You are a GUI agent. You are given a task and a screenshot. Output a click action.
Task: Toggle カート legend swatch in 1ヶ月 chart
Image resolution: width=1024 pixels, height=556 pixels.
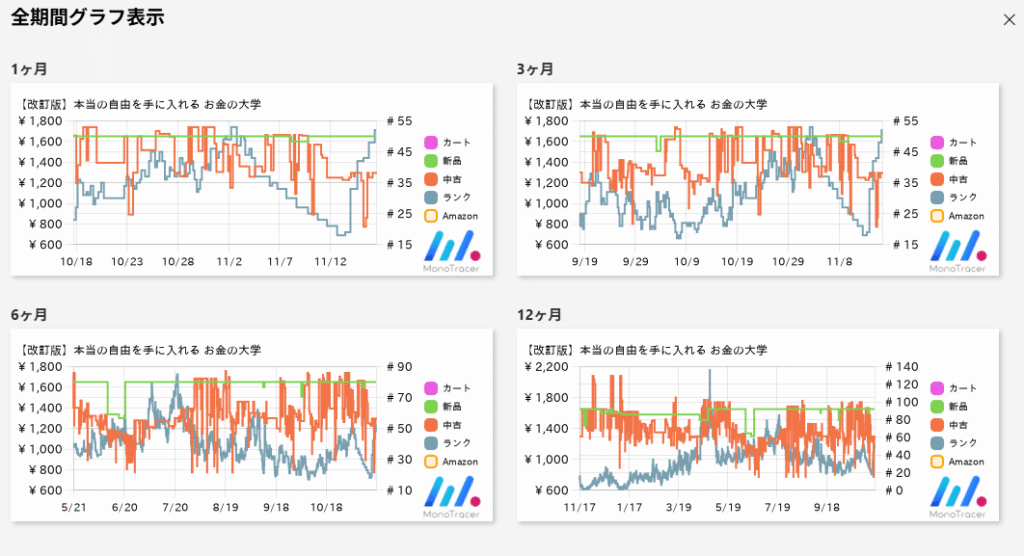point(431,142)
